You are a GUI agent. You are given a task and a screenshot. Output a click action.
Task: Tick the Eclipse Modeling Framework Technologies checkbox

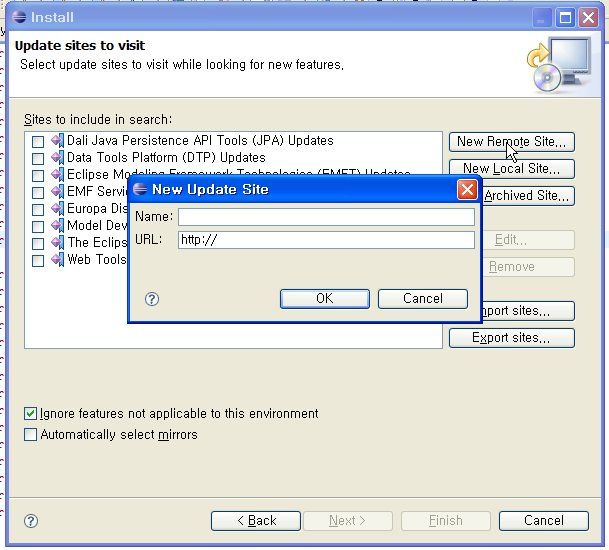coord(38,176)
